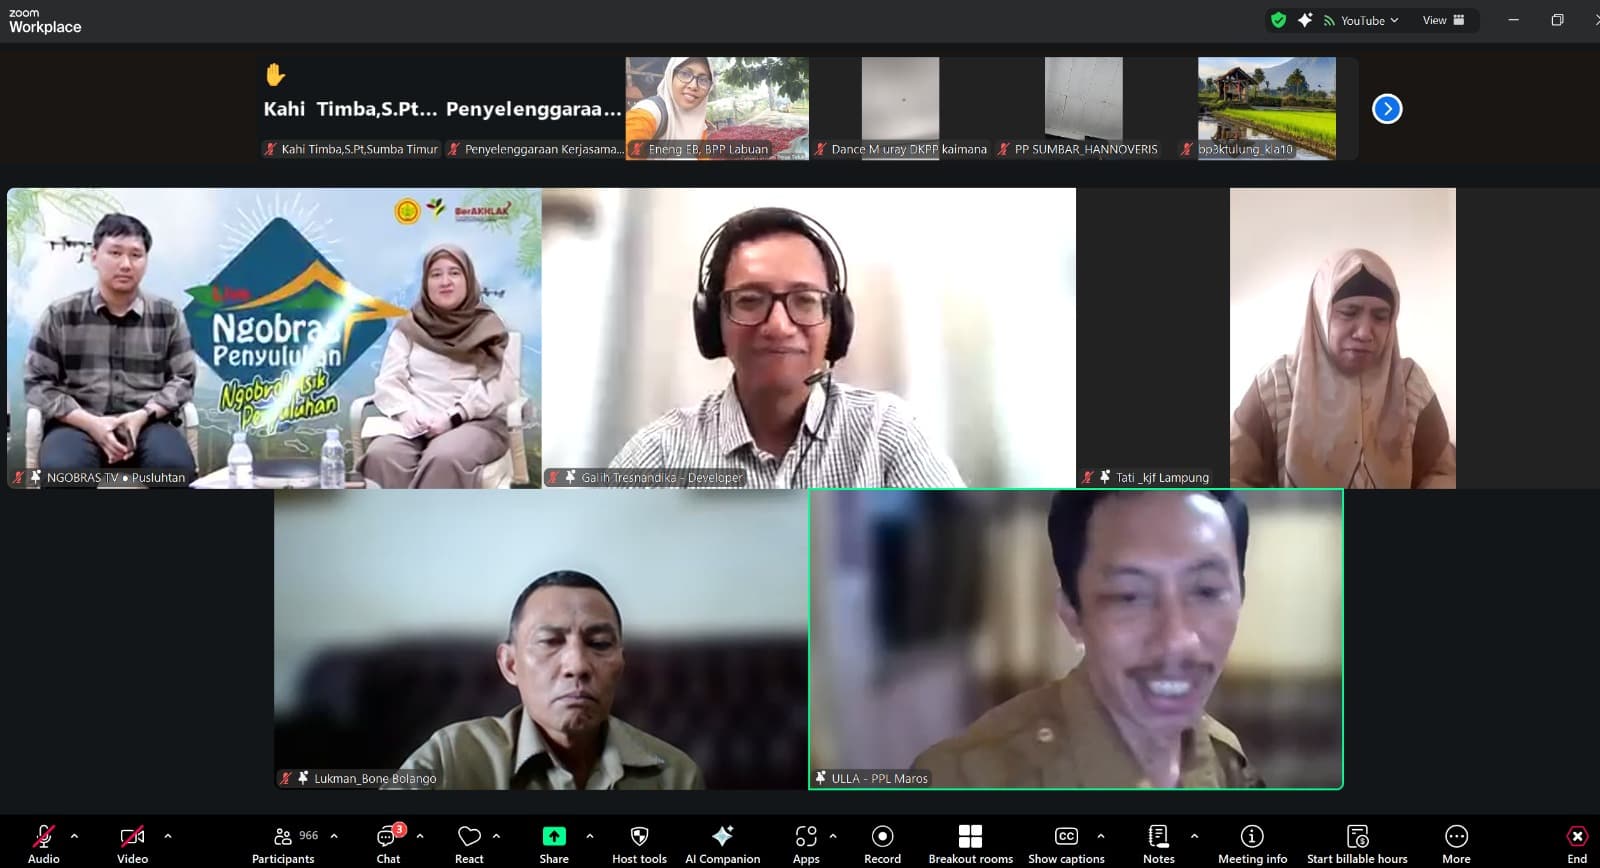The height and width of the screenshot is (868, 1600).
Task: Click pin icon on Lukman_Bone Bolango label
Action: point(303,778)
